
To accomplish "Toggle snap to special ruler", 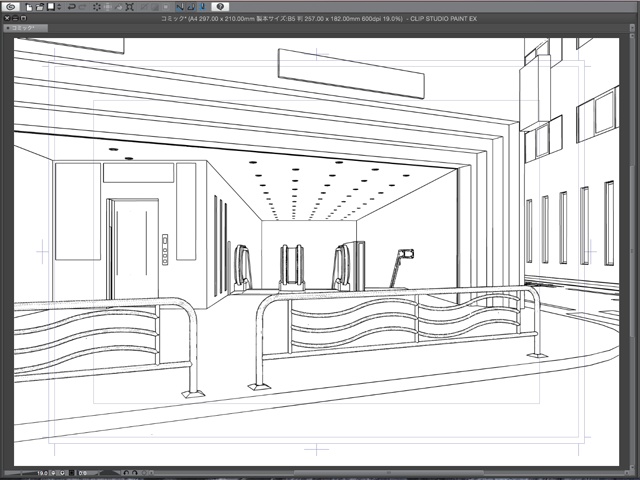I will coord(189,6).
